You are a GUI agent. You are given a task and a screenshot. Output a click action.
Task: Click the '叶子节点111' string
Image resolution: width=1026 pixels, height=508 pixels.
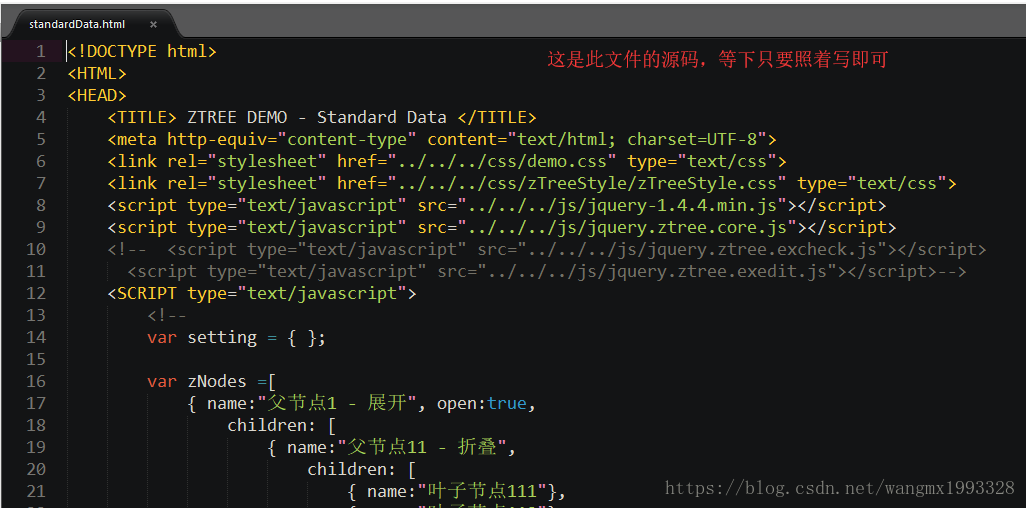[x=486, y=491]
